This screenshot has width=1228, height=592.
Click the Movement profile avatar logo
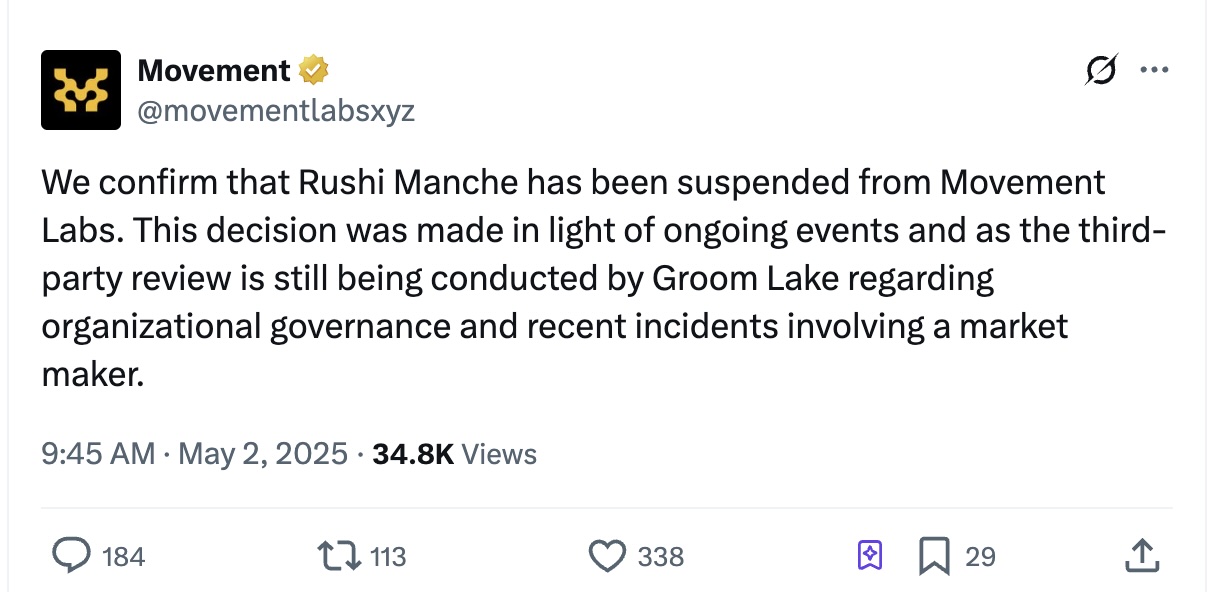coord(81,90)
